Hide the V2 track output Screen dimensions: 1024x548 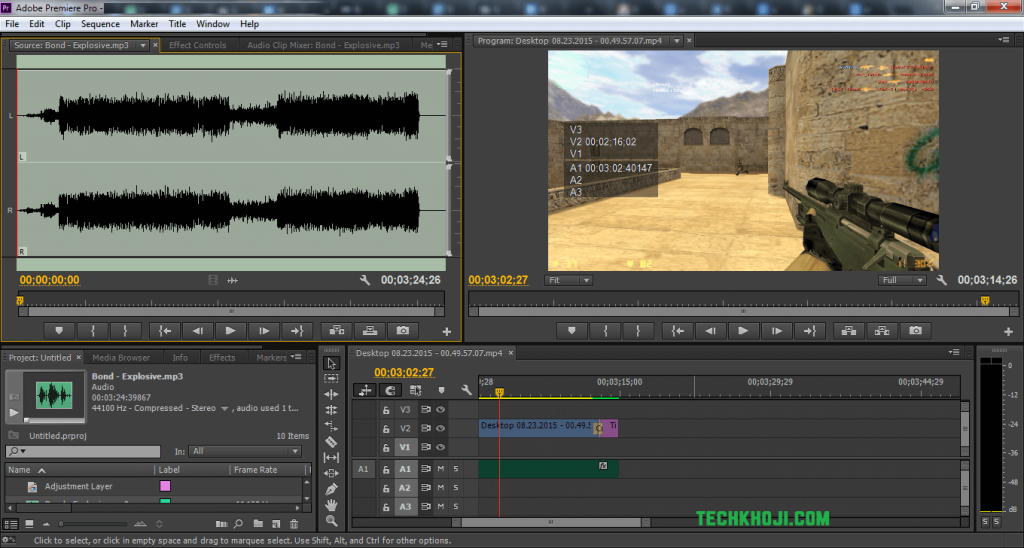click(441, 428)
